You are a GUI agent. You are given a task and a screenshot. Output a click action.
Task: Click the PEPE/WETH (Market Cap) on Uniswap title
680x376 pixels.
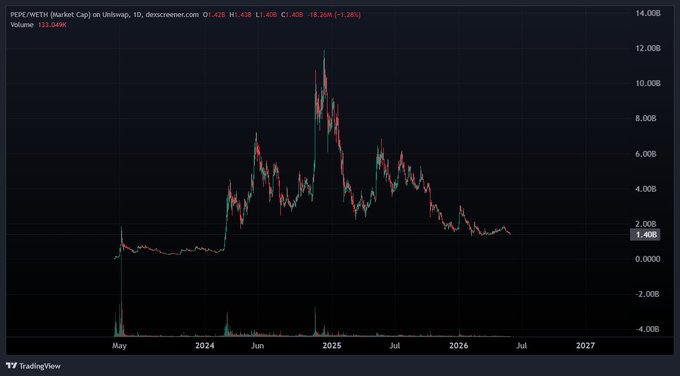click(x=70, y=15)
